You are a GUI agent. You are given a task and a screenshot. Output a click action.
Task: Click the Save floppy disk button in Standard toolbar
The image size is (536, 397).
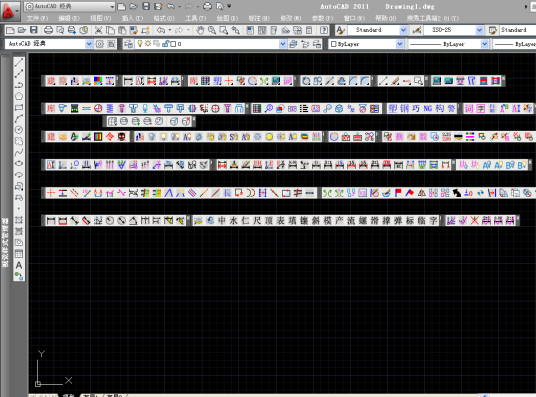[34, 30]
